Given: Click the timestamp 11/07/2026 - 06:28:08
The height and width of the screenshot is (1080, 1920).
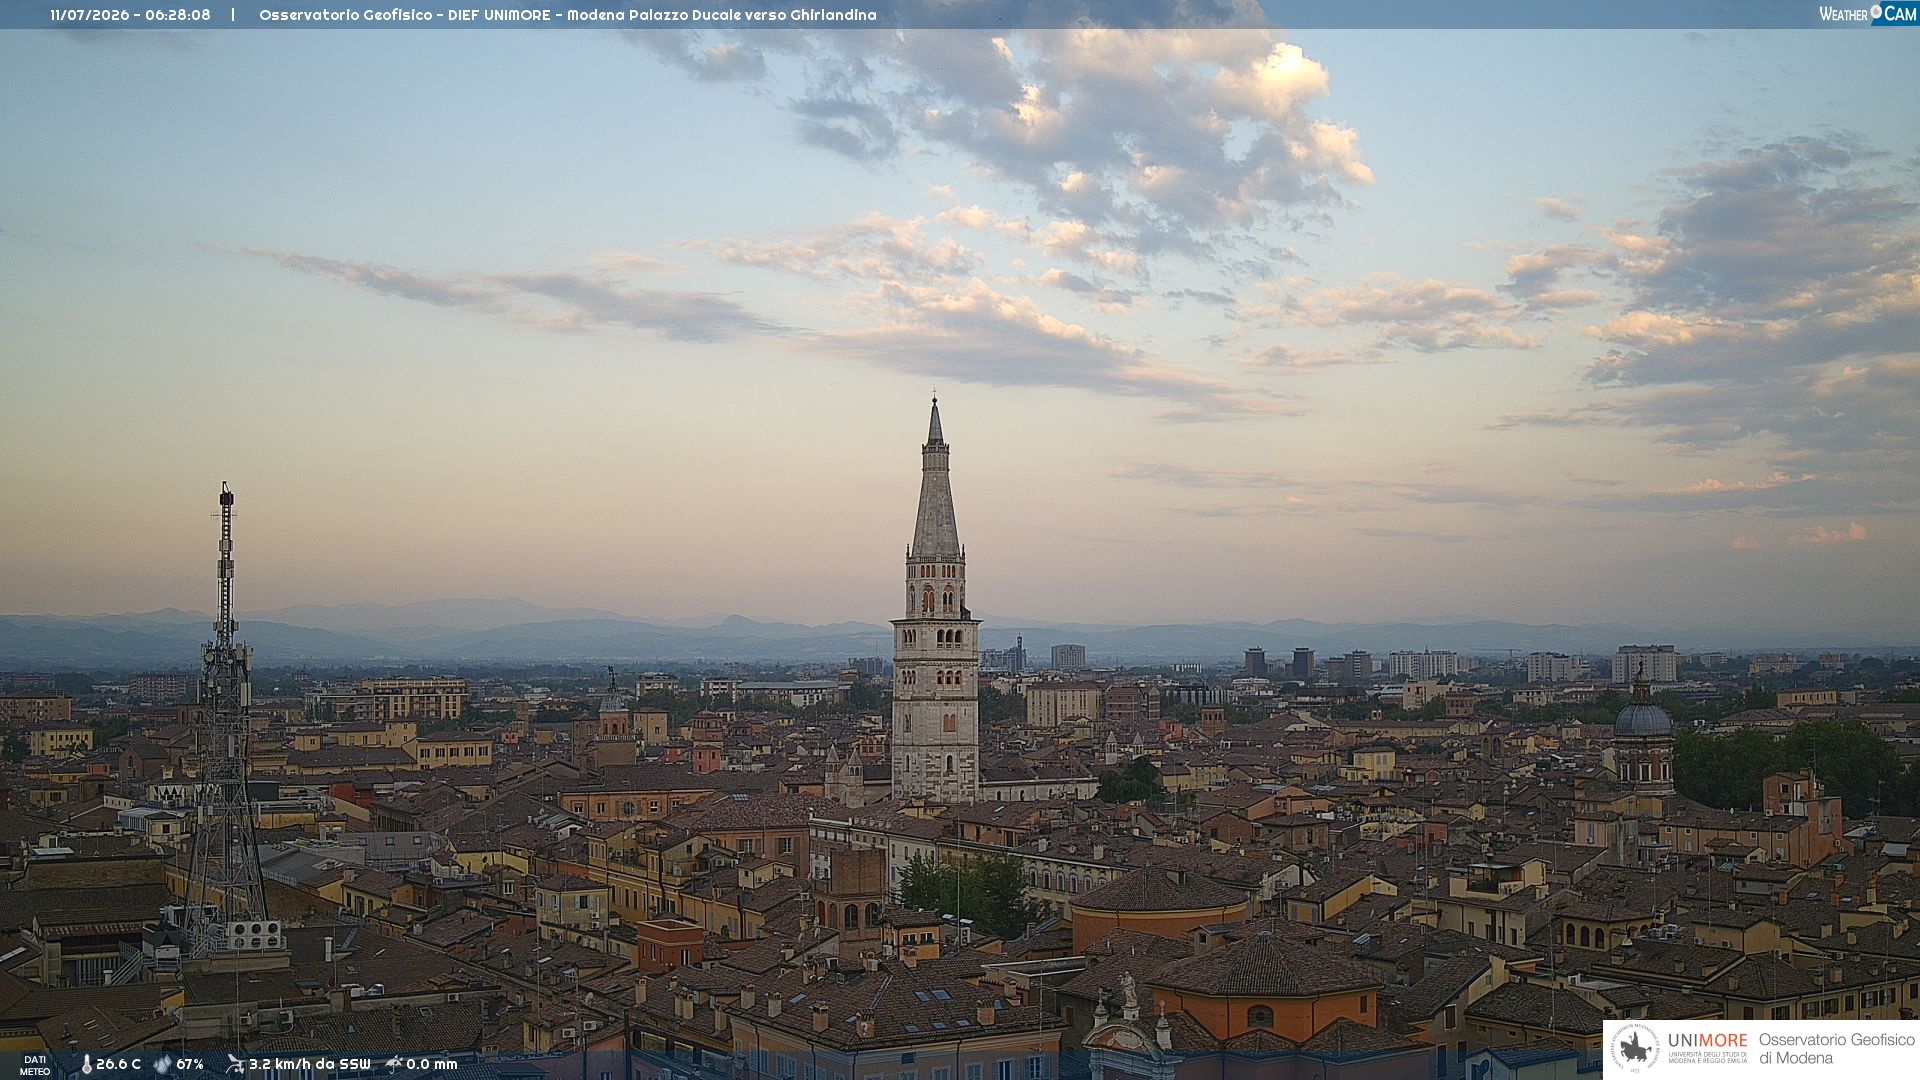Looking at the screenshot, I should pos(130,15).
